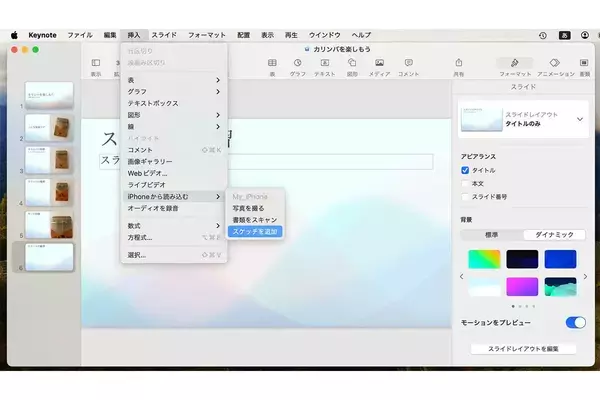Click the グラフ (Chart) toolbar icon
The width and height of the screenshot is (600, 400).
297,63
